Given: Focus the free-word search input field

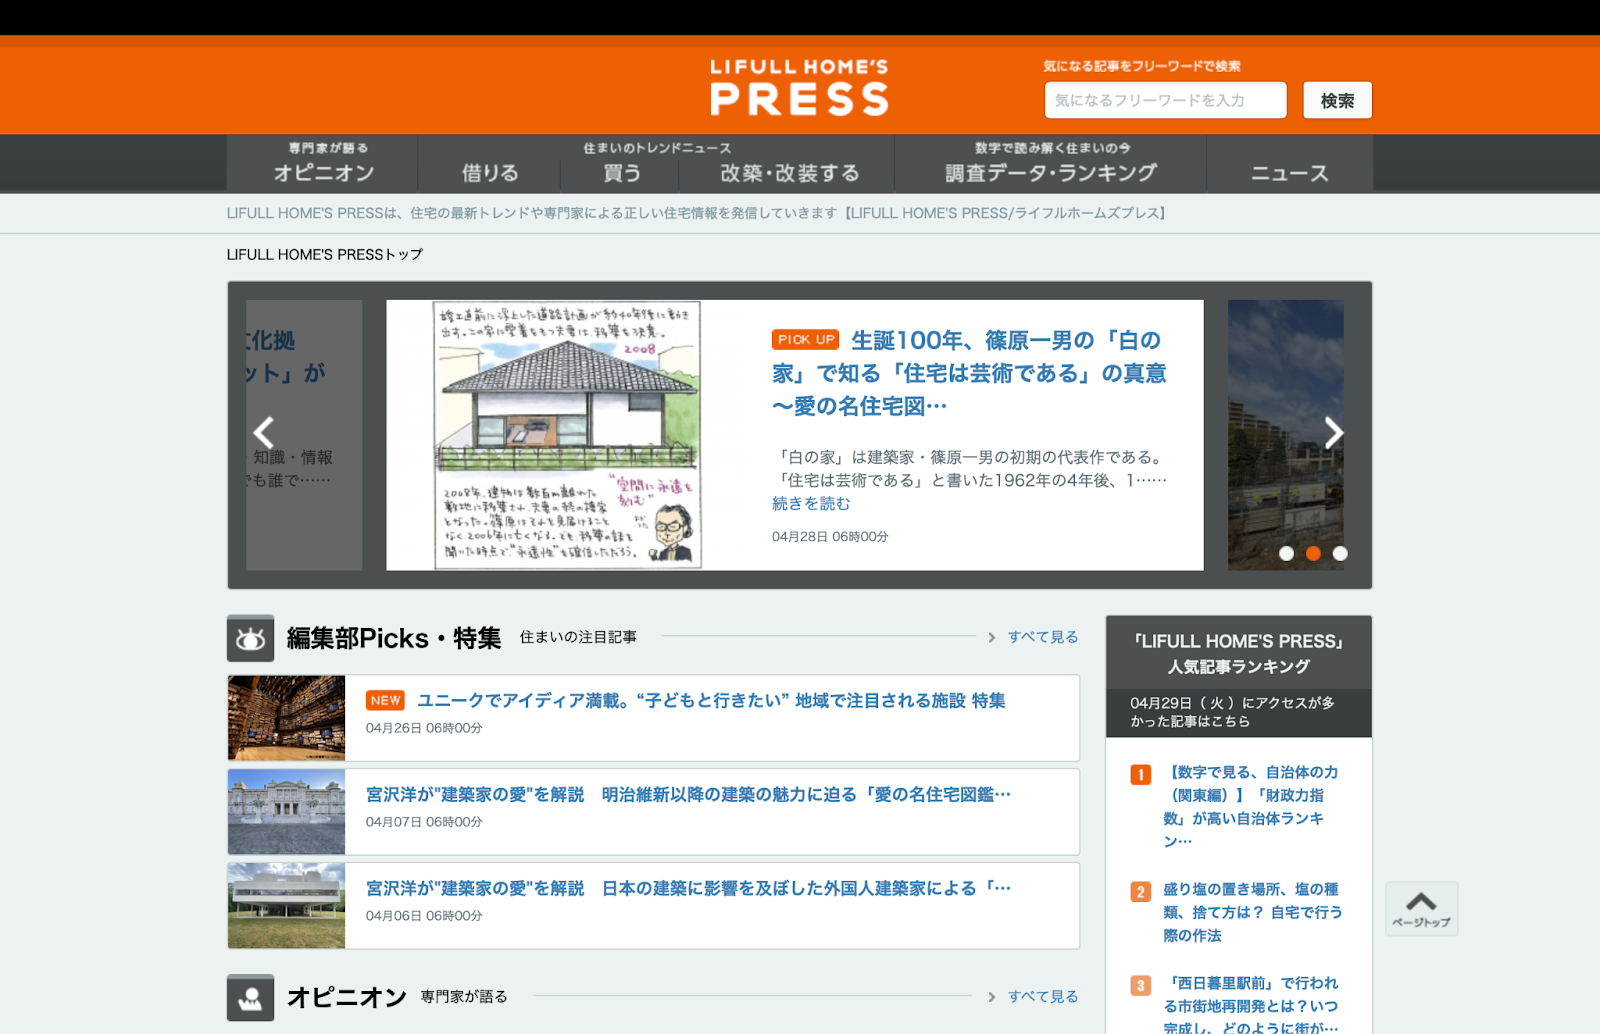Looking at the screenshot, I should pyautogui.click(x=1165, y=100).
